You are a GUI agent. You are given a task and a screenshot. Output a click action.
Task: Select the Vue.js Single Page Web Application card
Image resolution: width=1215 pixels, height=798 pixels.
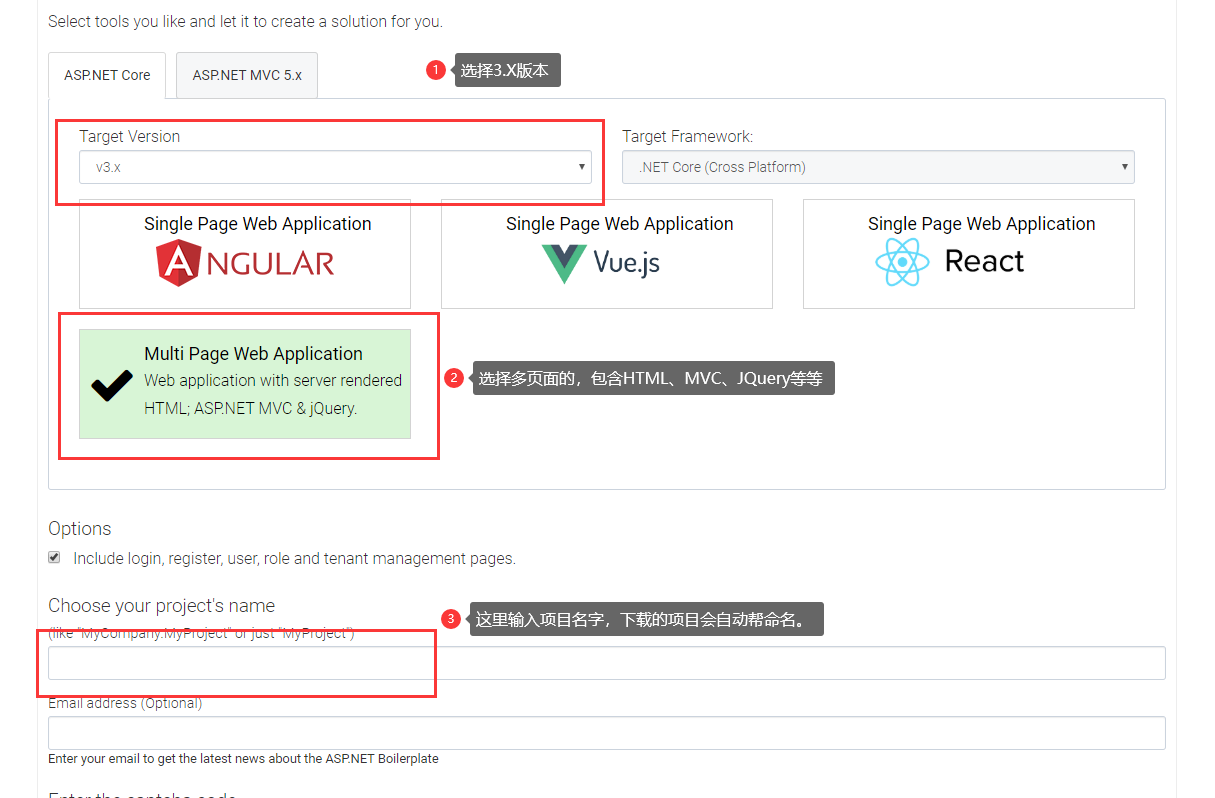coord(607,254)
